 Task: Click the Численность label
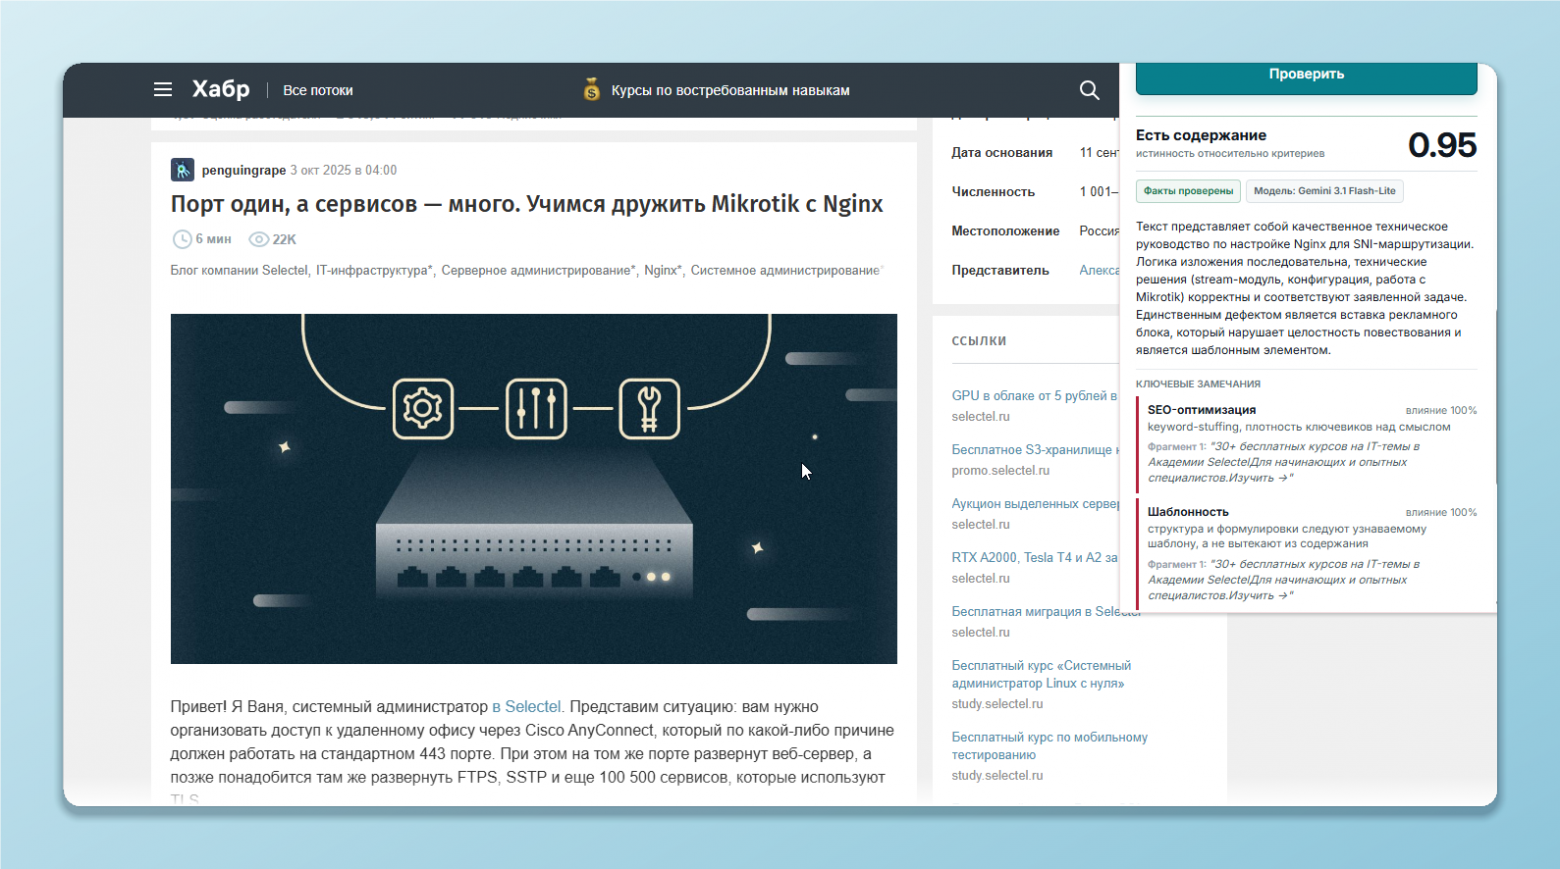(993, 192)
